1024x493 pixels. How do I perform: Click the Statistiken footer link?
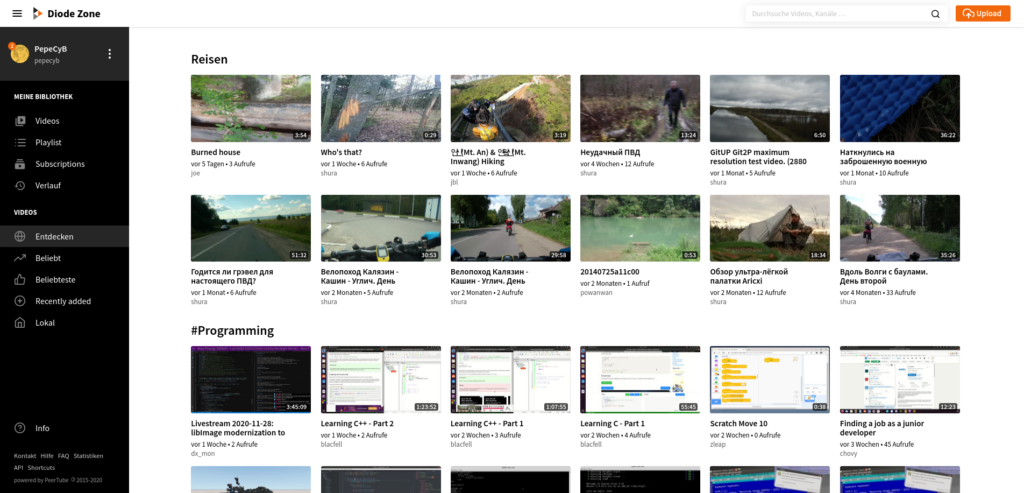pos(88,456)
